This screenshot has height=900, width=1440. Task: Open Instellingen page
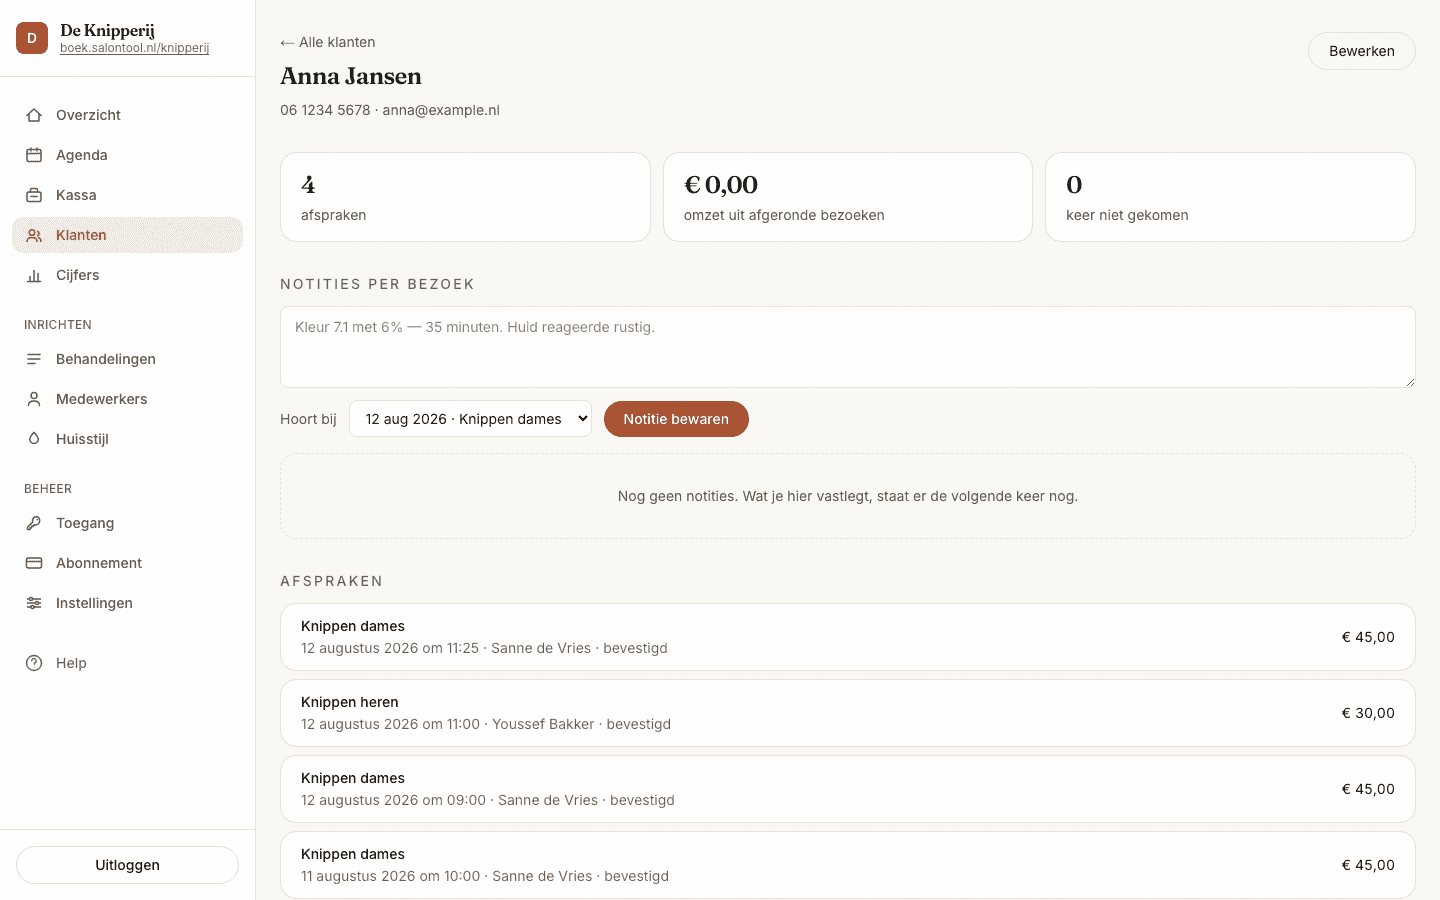pos(127,603)
